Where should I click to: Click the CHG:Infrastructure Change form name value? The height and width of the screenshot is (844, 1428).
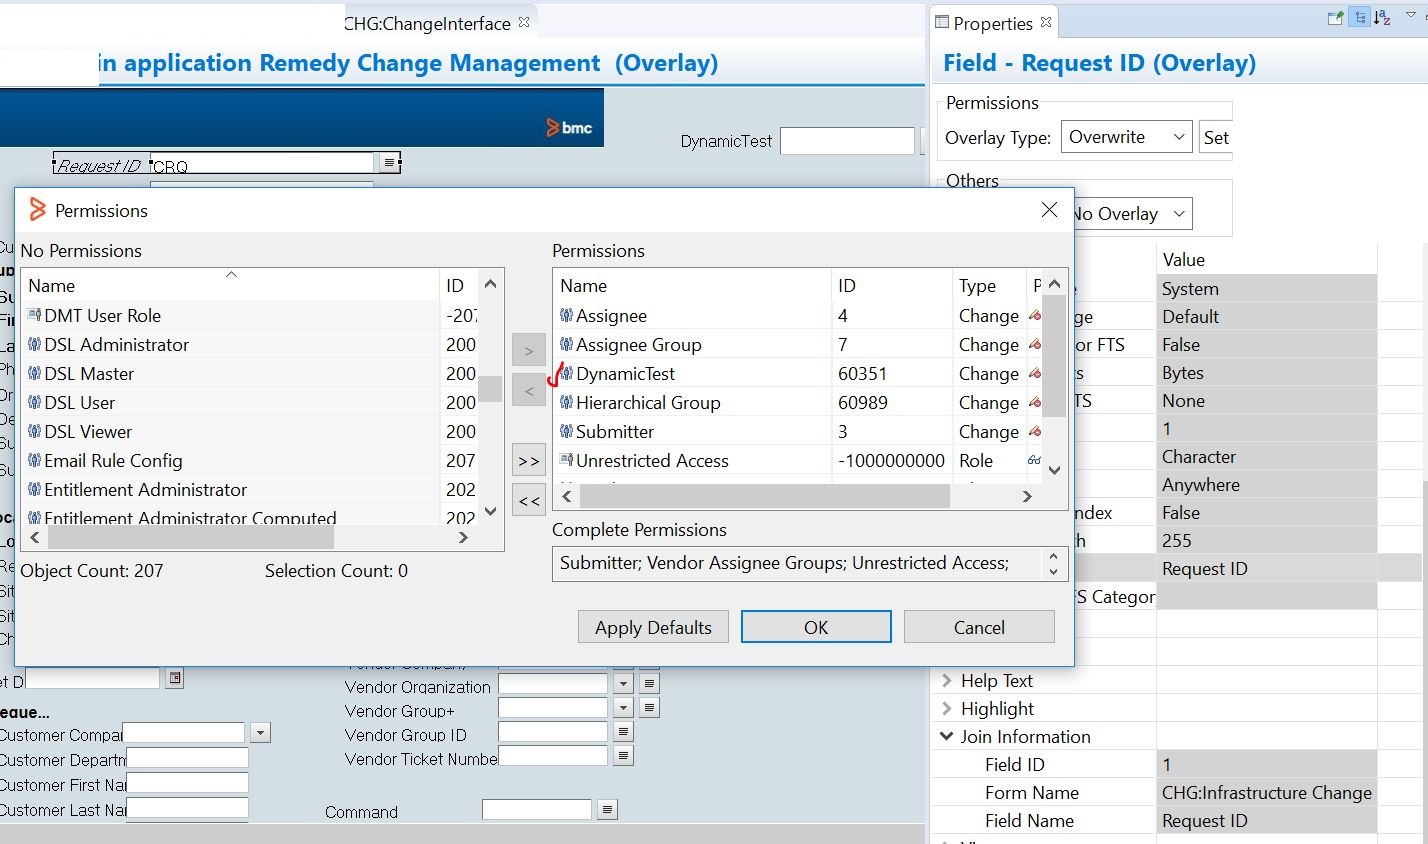pyautogui.click(x=1266, y=792)
